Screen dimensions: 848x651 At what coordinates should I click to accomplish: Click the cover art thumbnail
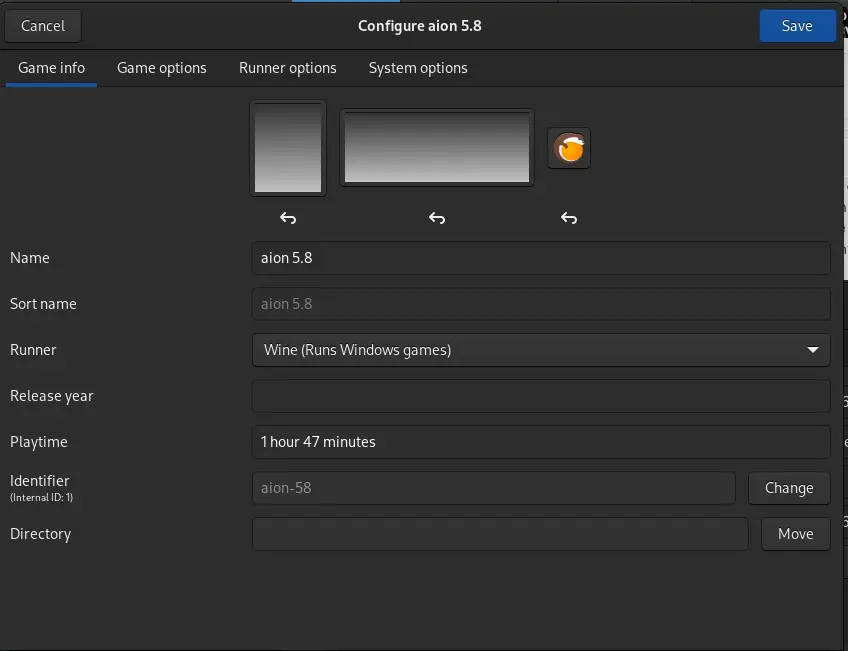coord(288,148)
